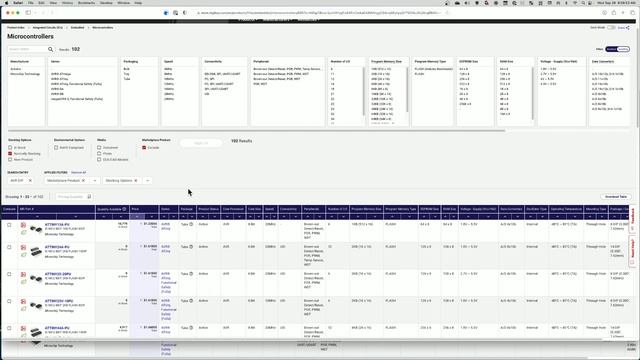Click Tube info icon in ATTINY13A-PU row
Viewport: 640px width, 360px height.
[191, 224]
